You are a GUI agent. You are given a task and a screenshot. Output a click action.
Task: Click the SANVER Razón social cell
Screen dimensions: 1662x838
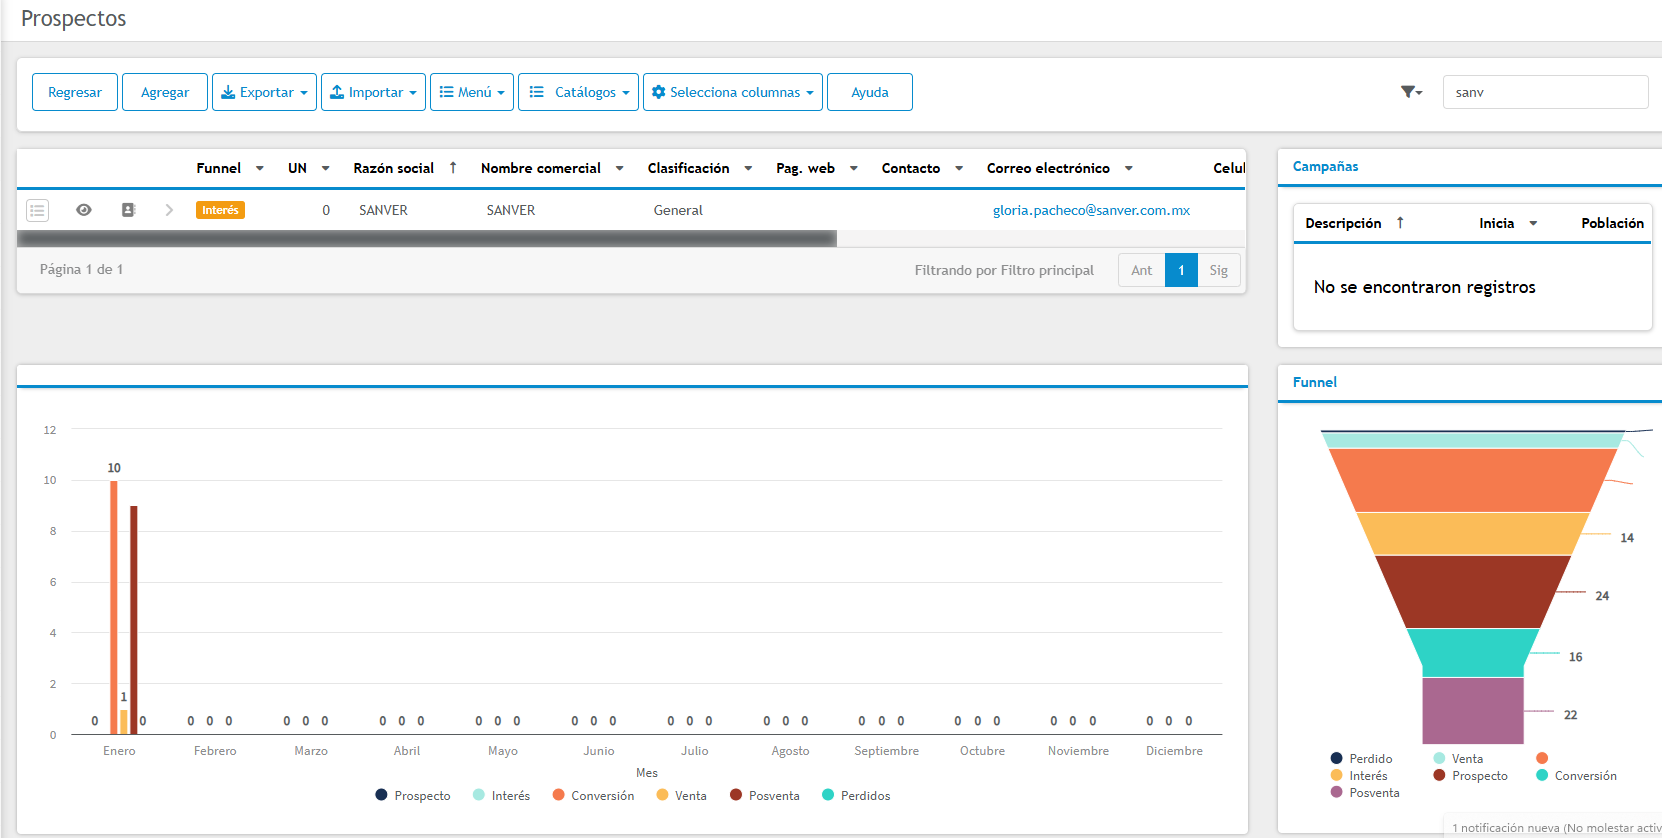coord(383,210)
